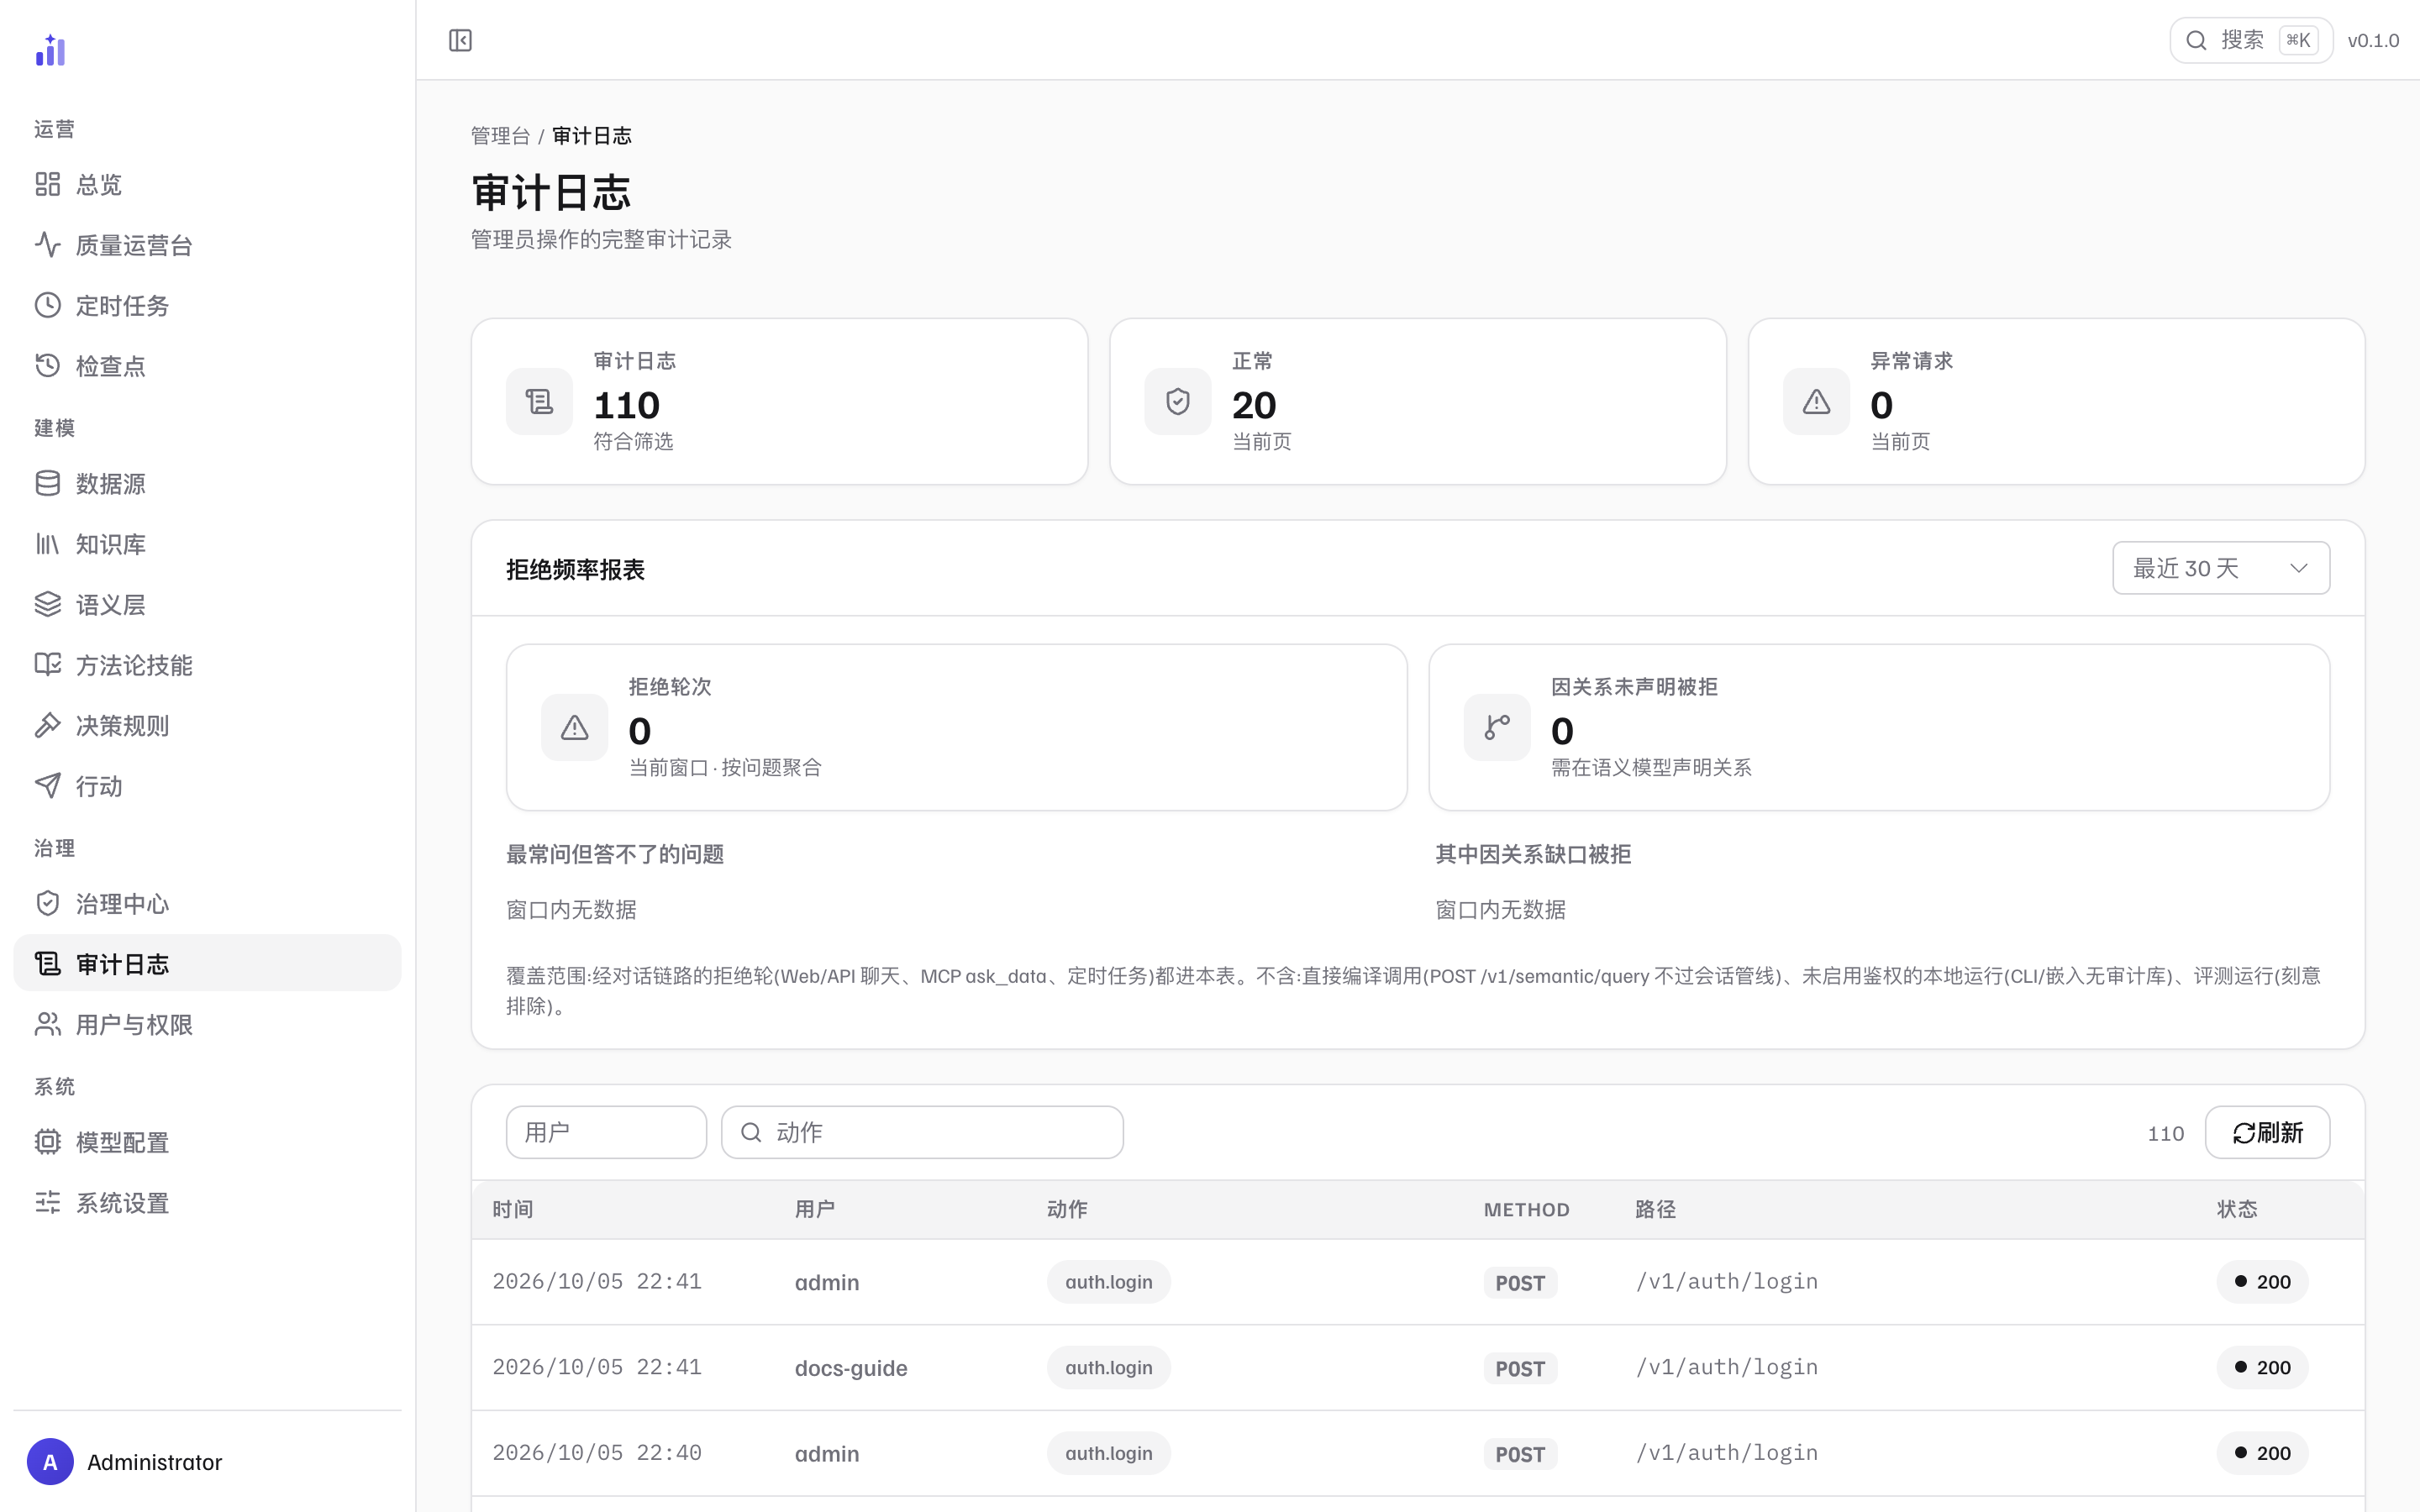
Task: Open 总览 from the sidebar
Action: [x=207, y=184]
